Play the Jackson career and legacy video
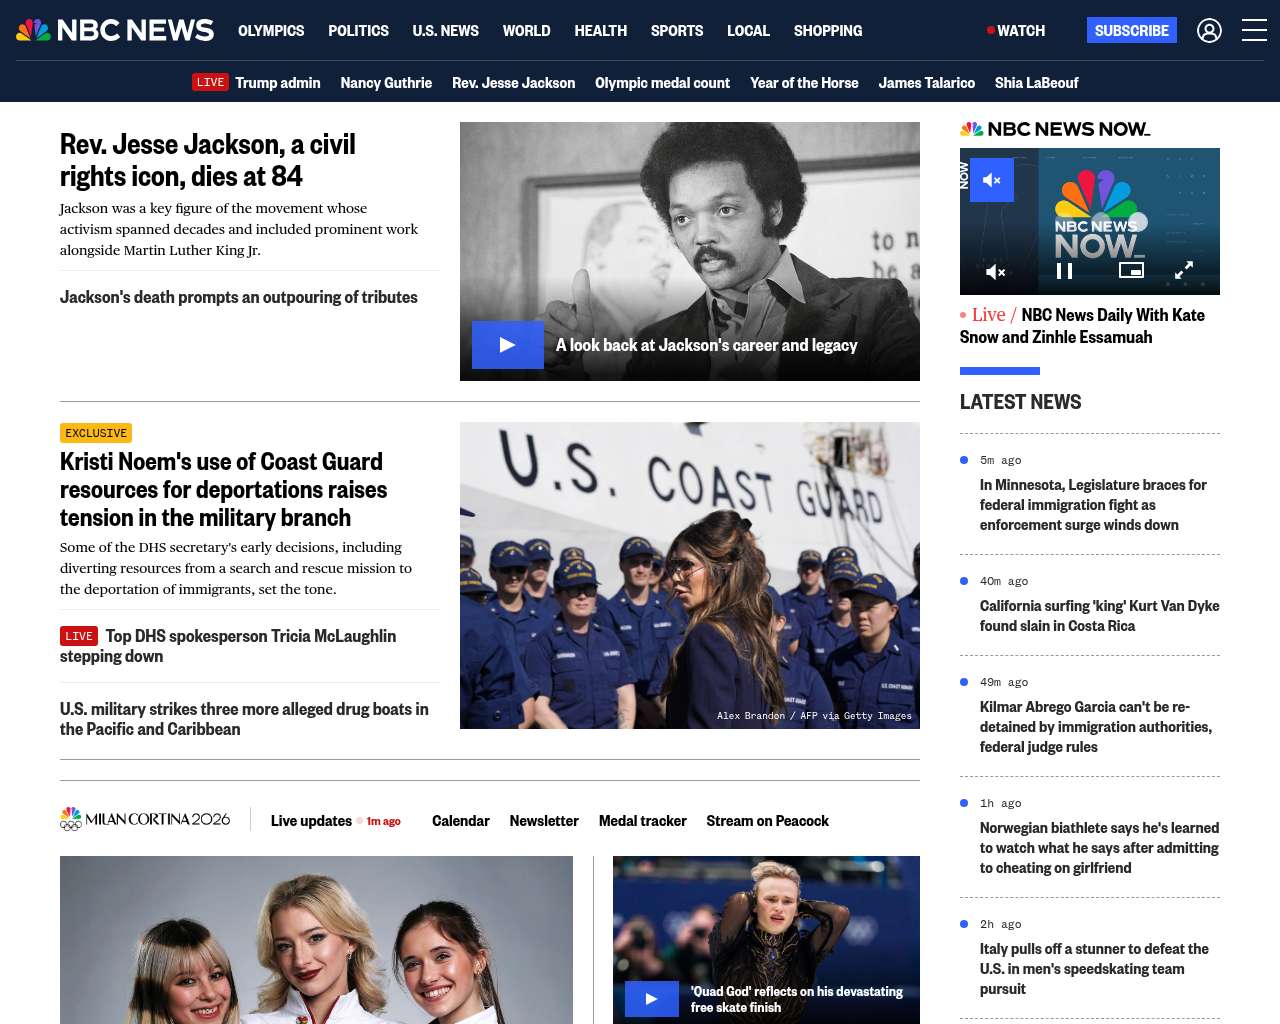This screenshot has height=1024, width=1280. point(508,345)
